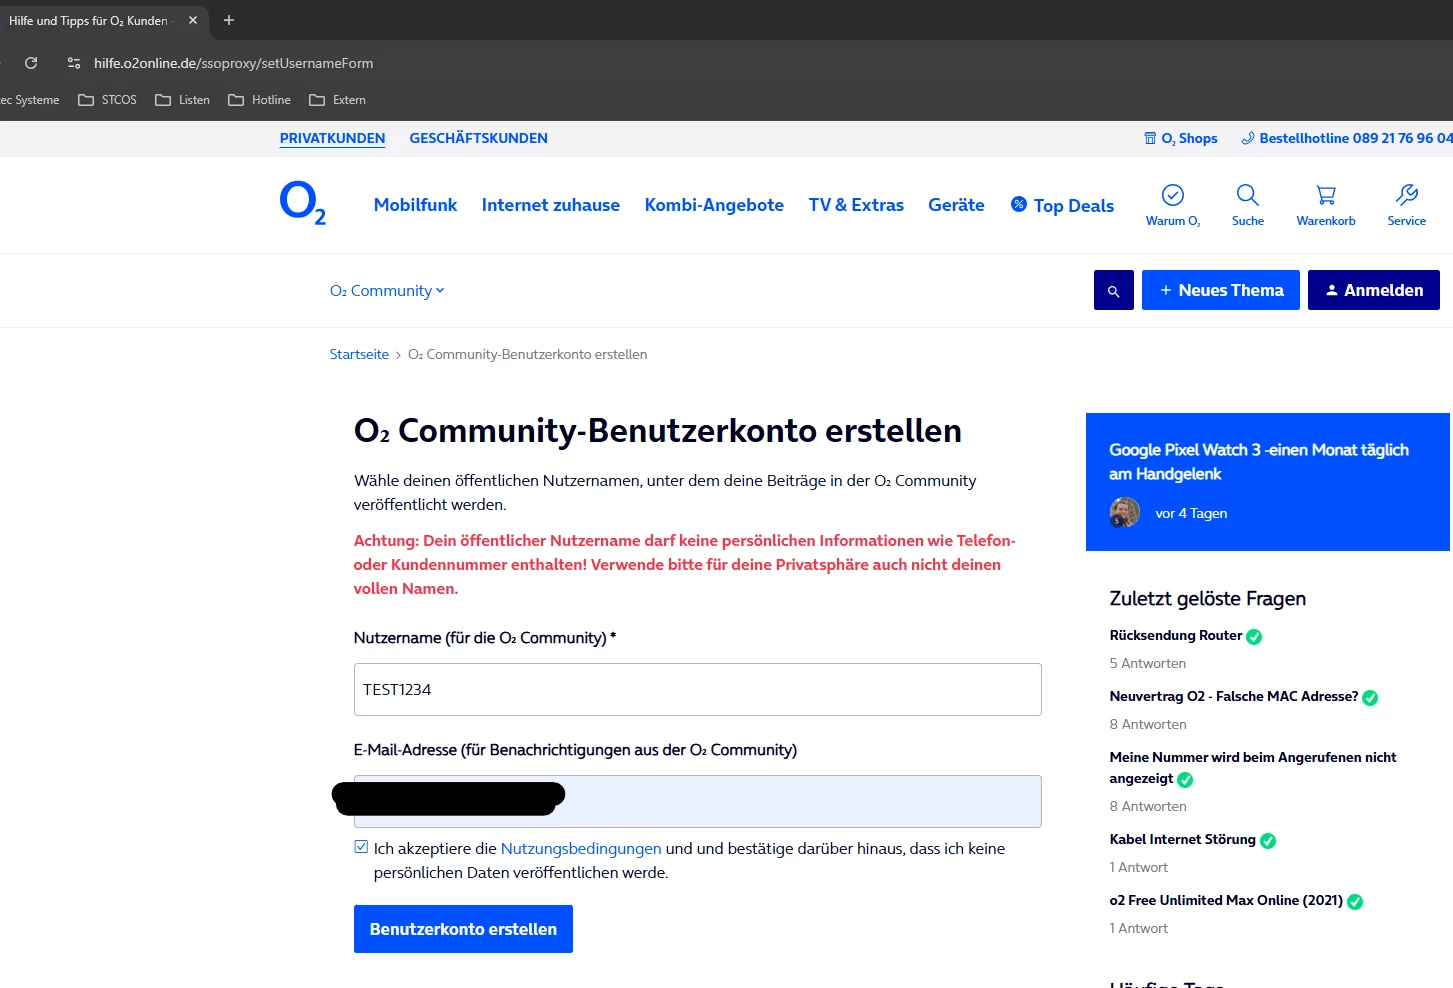Viewport: 1453px width, 988px height.
Task: Click the Neues Thema button
Action: (x=1221, y=290)
